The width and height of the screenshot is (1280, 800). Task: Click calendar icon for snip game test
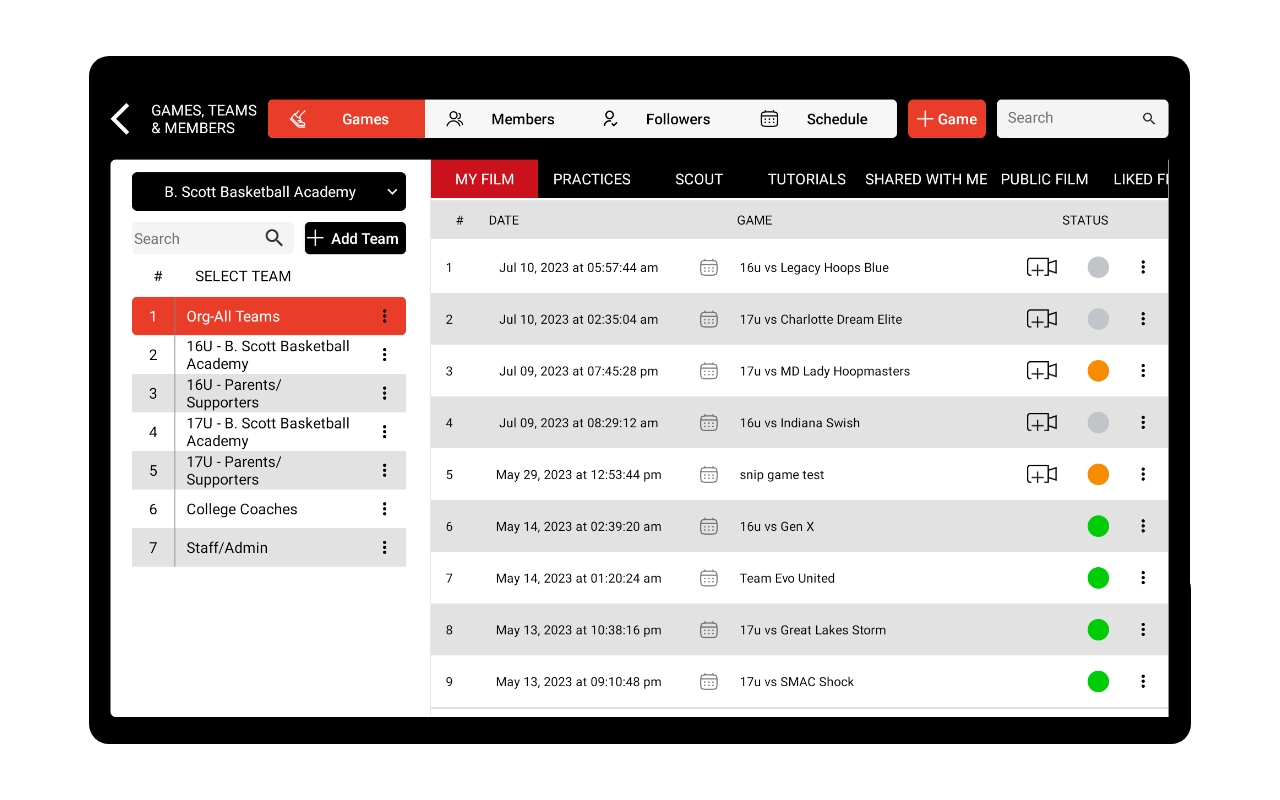[709, 474]
